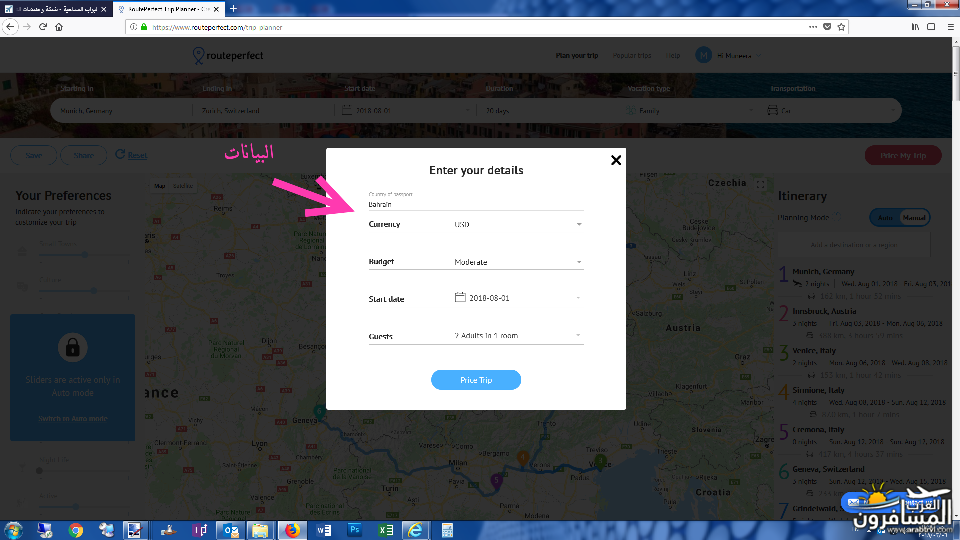Open Internet Explorer from the taskbar

[x=416, y=530]
